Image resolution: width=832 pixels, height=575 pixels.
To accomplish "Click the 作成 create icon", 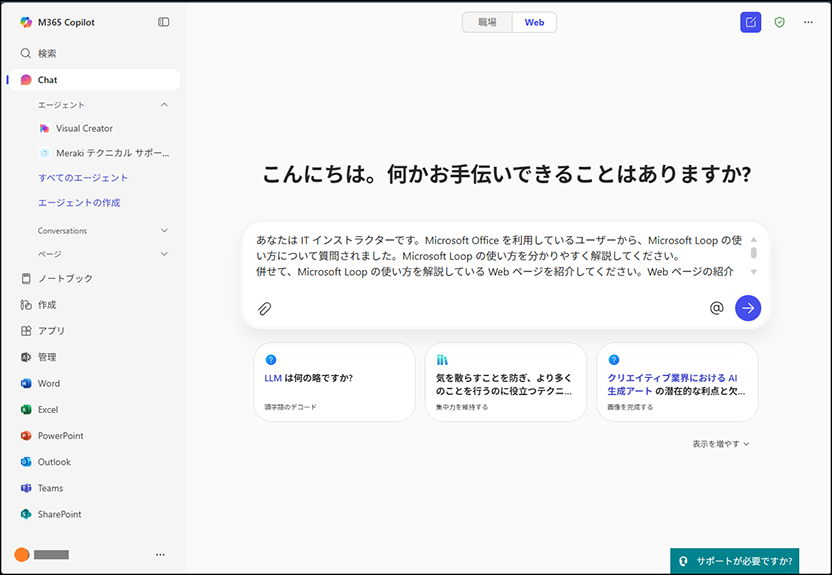I will [26, 304].
